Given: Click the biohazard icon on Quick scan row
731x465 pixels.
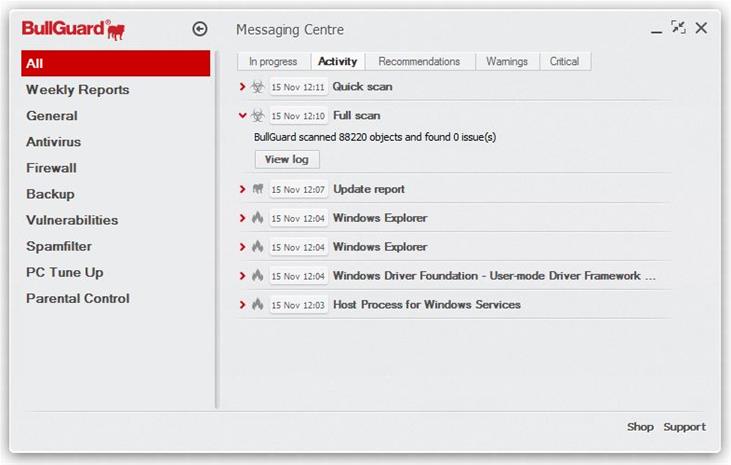Looking at the screenshot, I should (x=258, y=87).
